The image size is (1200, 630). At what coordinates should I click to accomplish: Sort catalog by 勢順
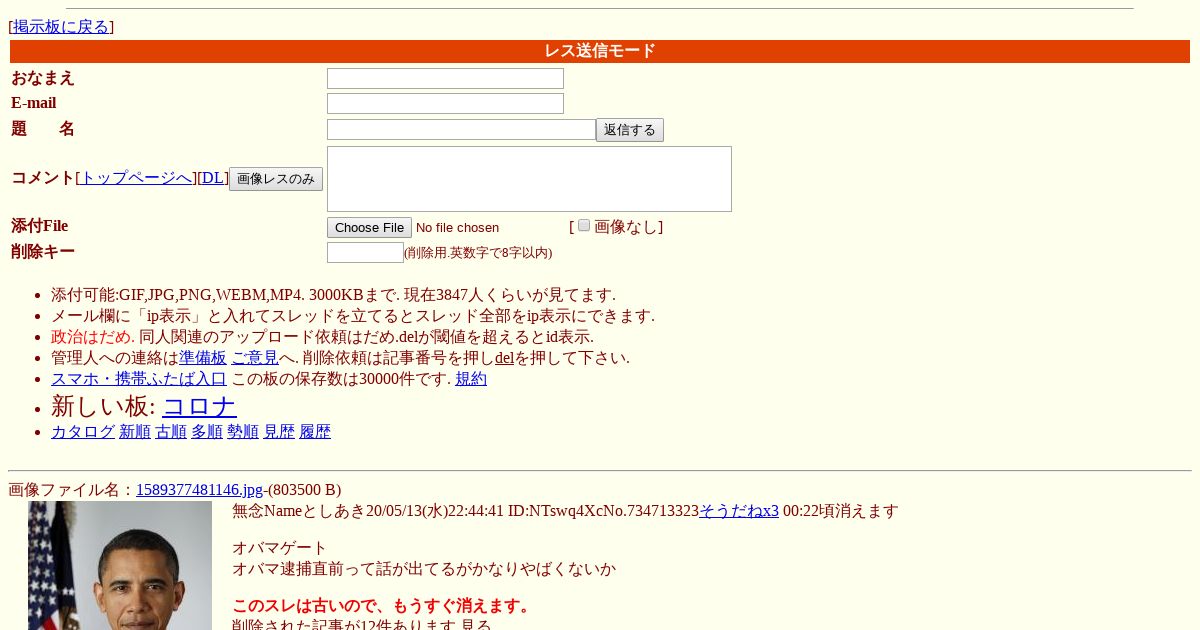(243, 432)
